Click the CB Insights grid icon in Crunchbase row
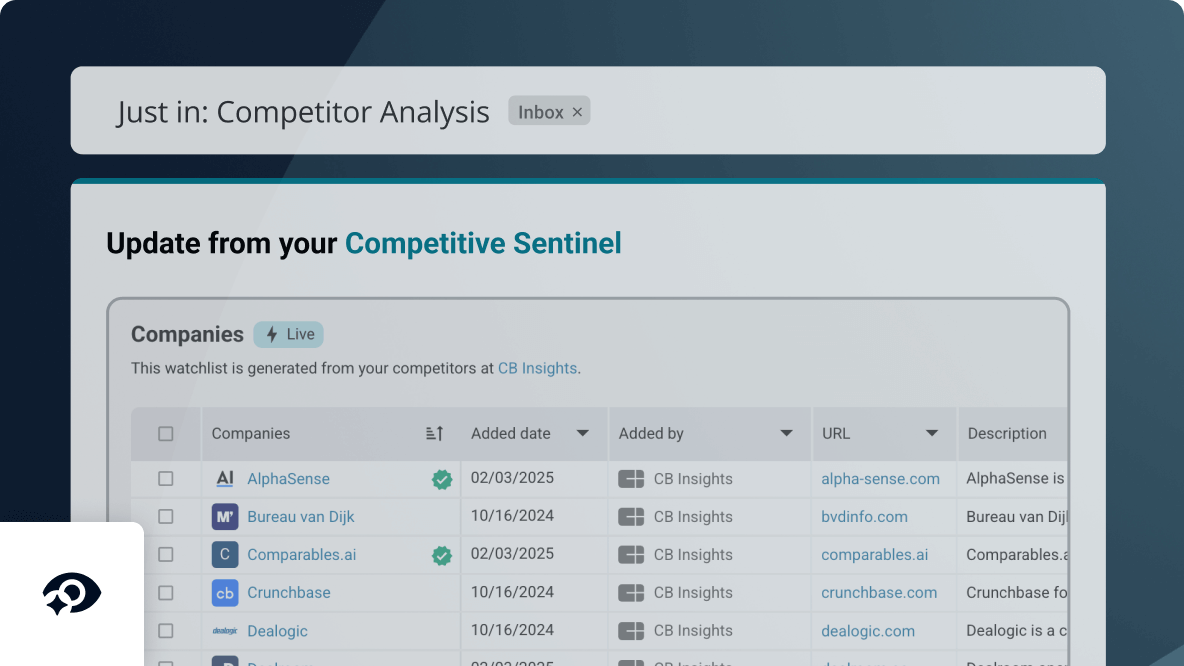 (x=631, y=592)
